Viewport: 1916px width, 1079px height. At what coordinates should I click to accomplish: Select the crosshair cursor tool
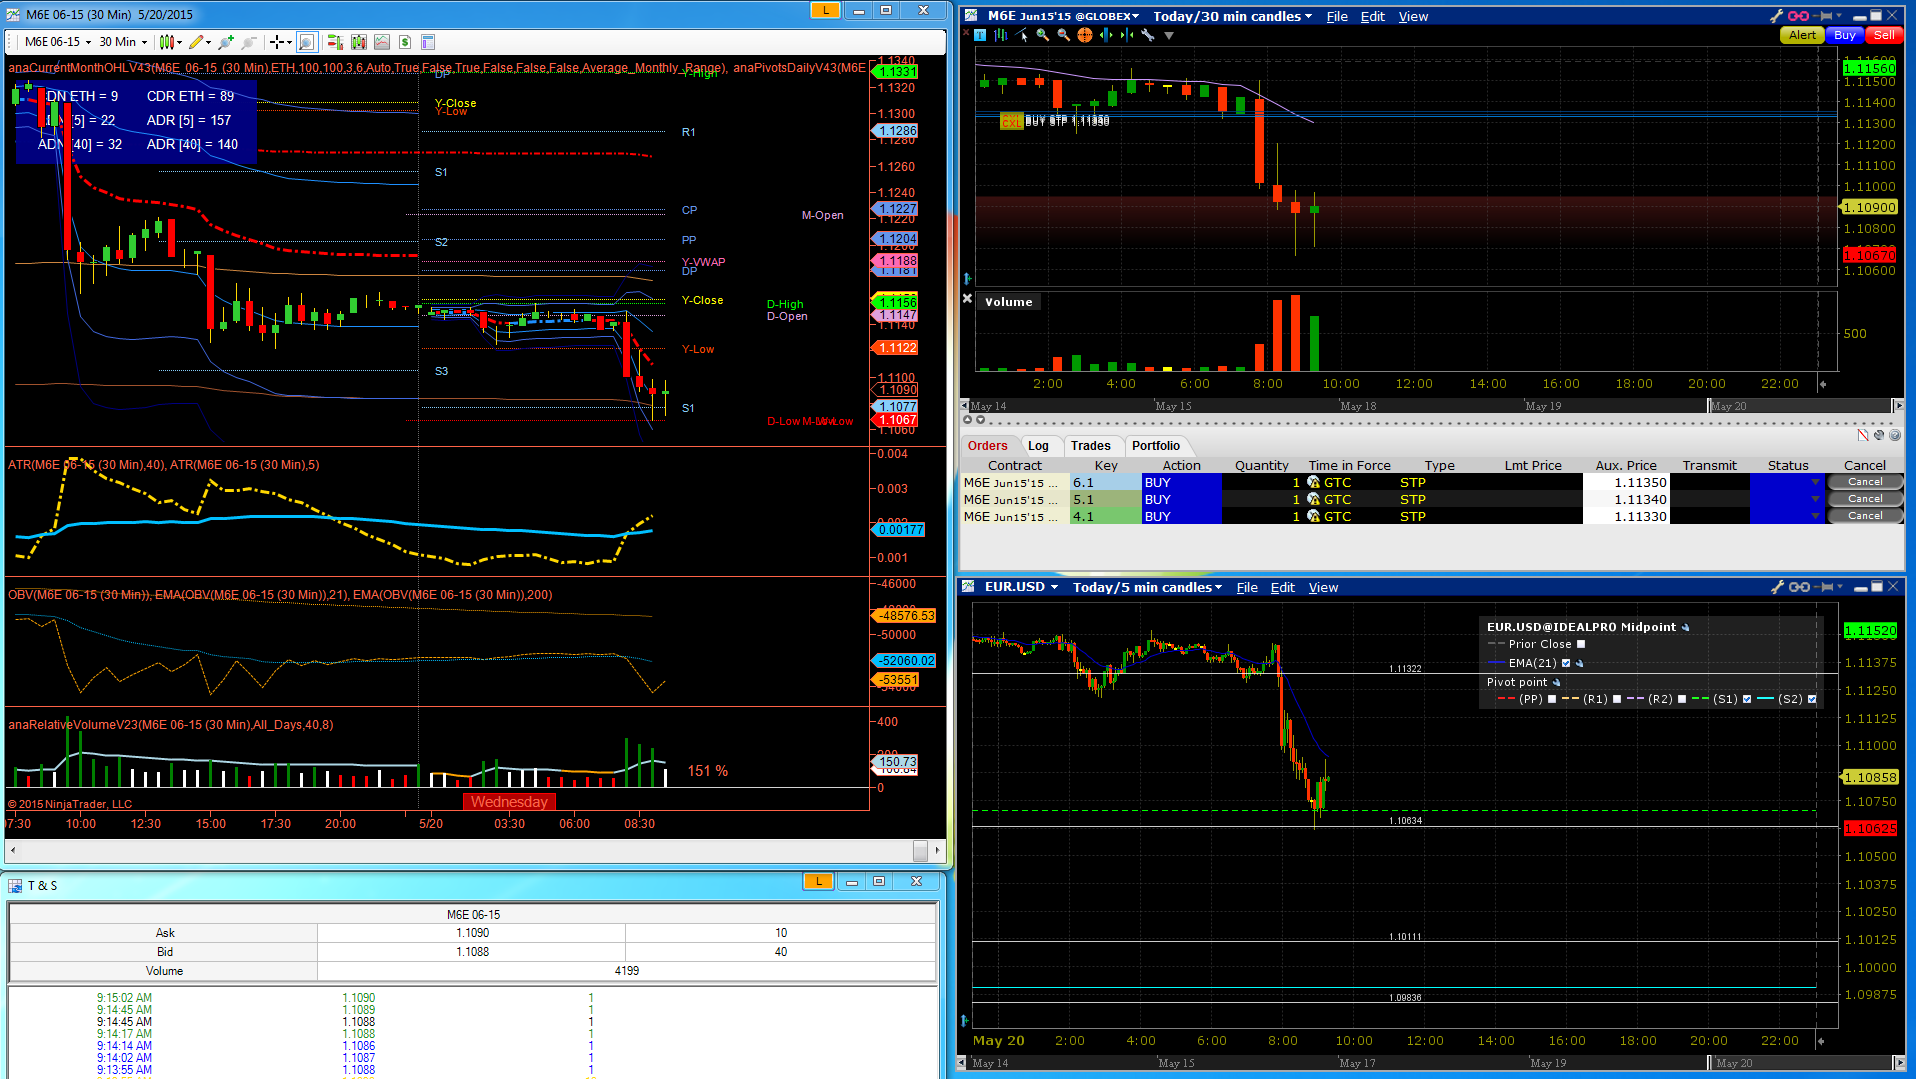pos(277,42)
